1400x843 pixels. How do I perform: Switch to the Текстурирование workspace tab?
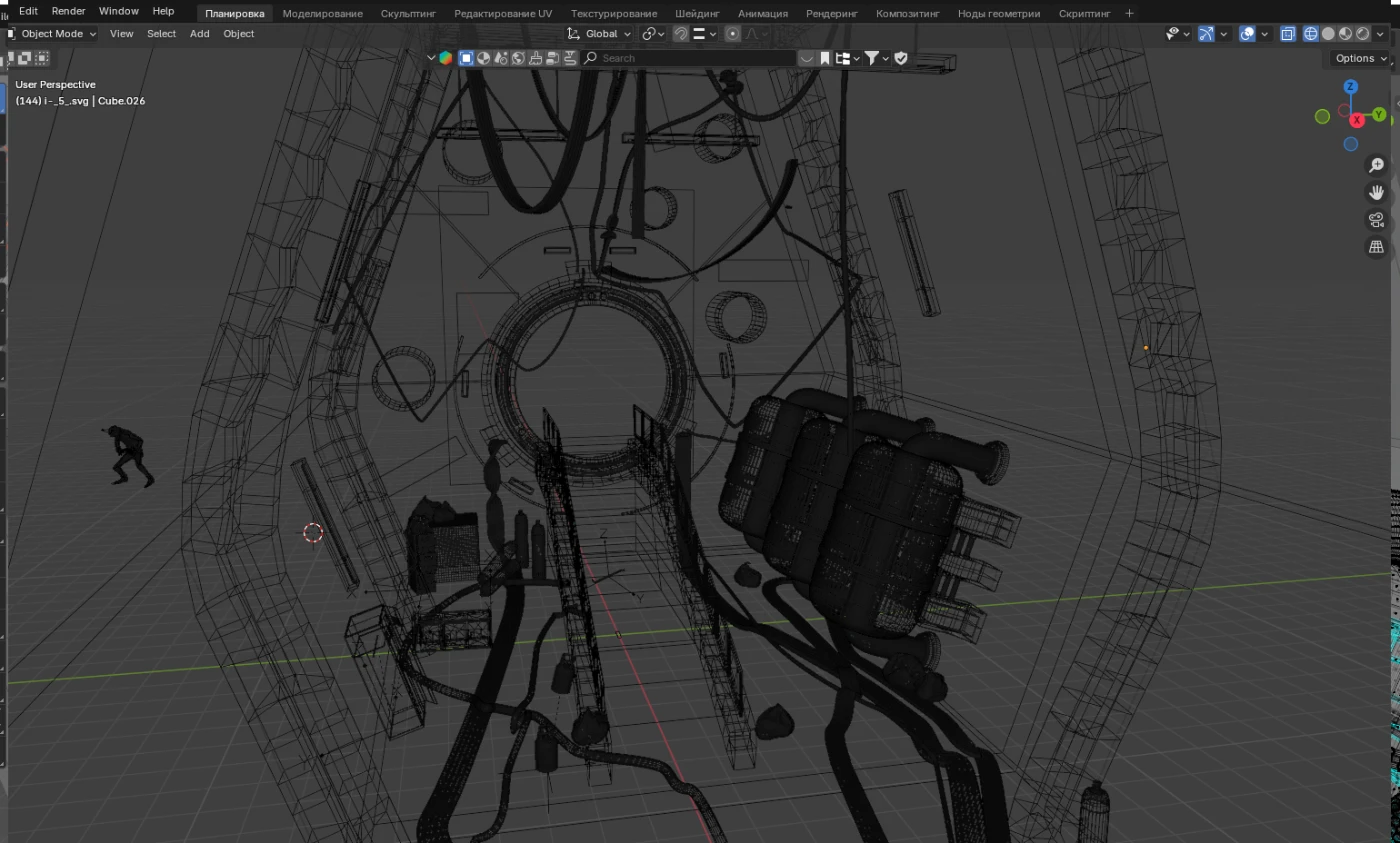tap(614, 13)
